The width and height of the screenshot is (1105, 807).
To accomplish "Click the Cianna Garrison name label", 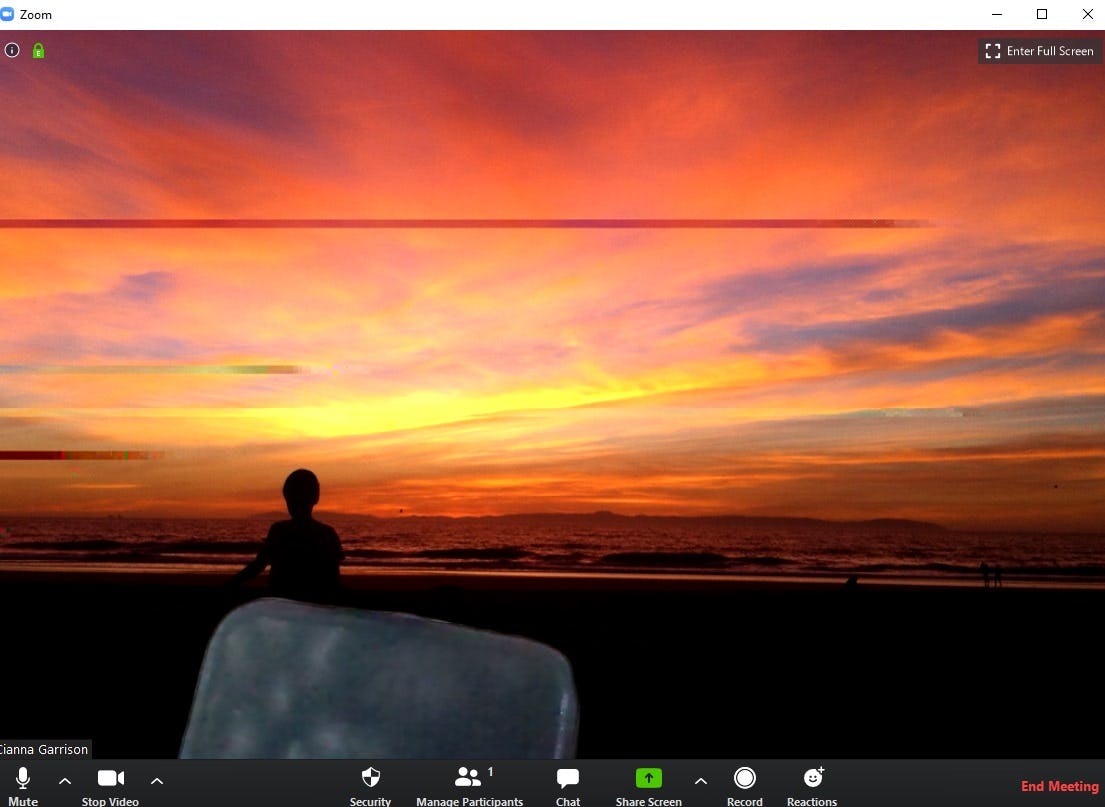I will pos(44,749).
